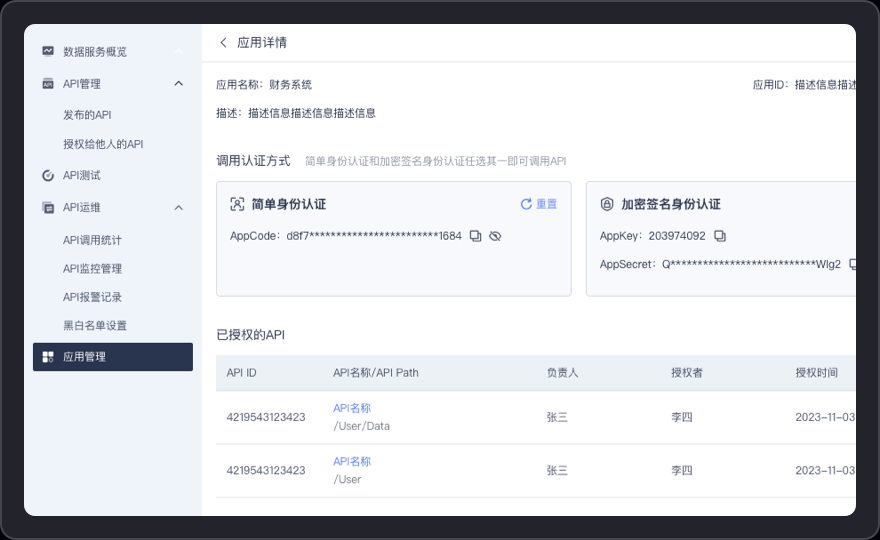Image resolution: width=880 pixels, height=540 pixels.
Task: Collapse the API运维 menu section
Action: (178, 208)
